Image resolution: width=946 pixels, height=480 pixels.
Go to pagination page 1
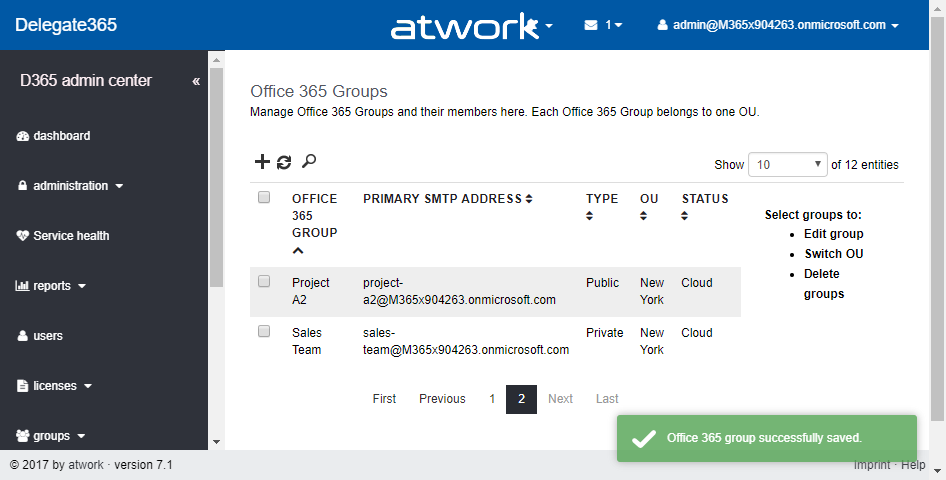click(492, 399)
